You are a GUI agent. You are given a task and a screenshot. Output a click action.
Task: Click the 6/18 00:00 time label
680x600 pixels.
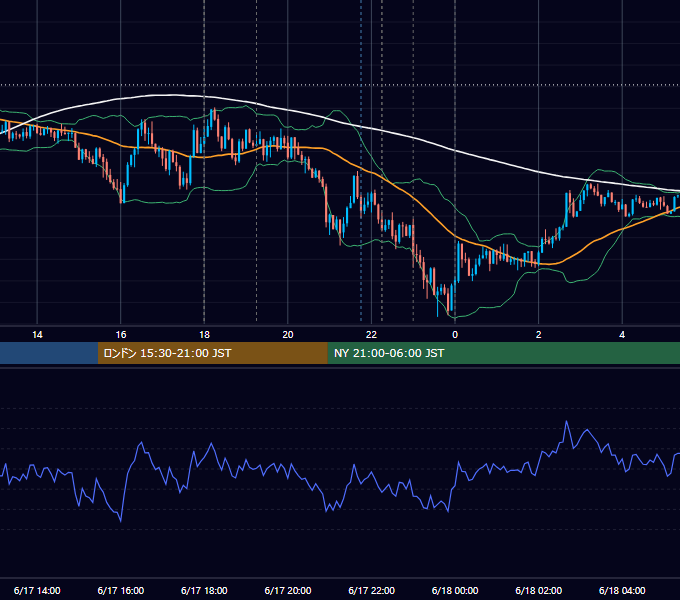coord(455,590)
